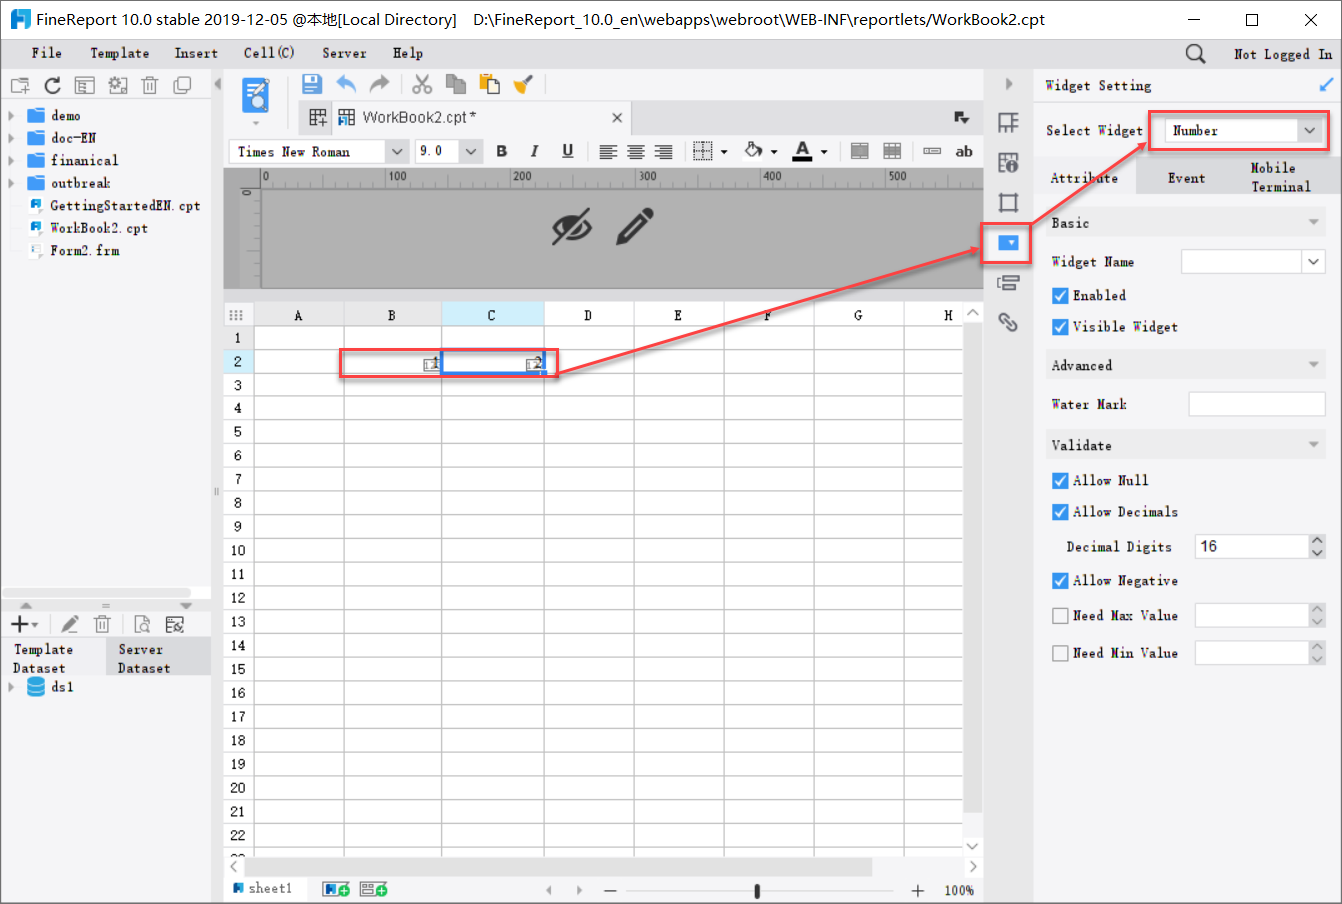Viewport: 1342px width, 904px height.
Task: Underline text with the U icon
Action: [x=567, y=151]
